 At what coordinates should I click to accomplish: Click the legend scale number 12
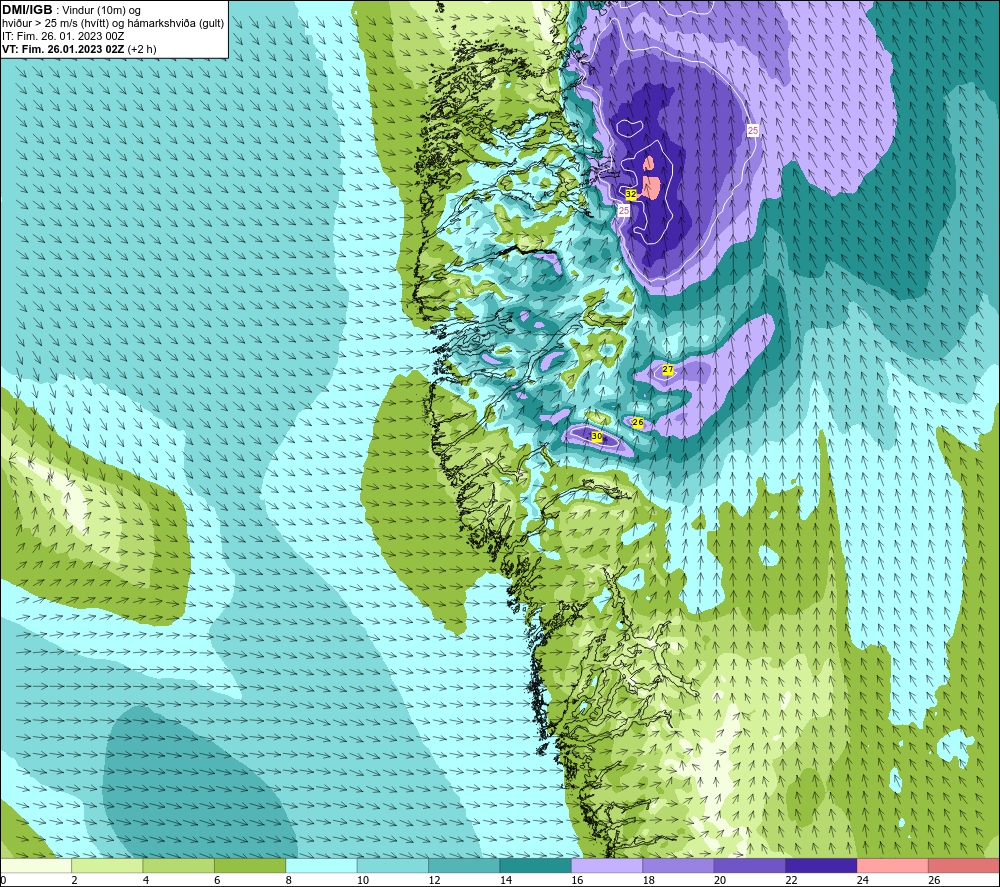[x=434, y=880]
